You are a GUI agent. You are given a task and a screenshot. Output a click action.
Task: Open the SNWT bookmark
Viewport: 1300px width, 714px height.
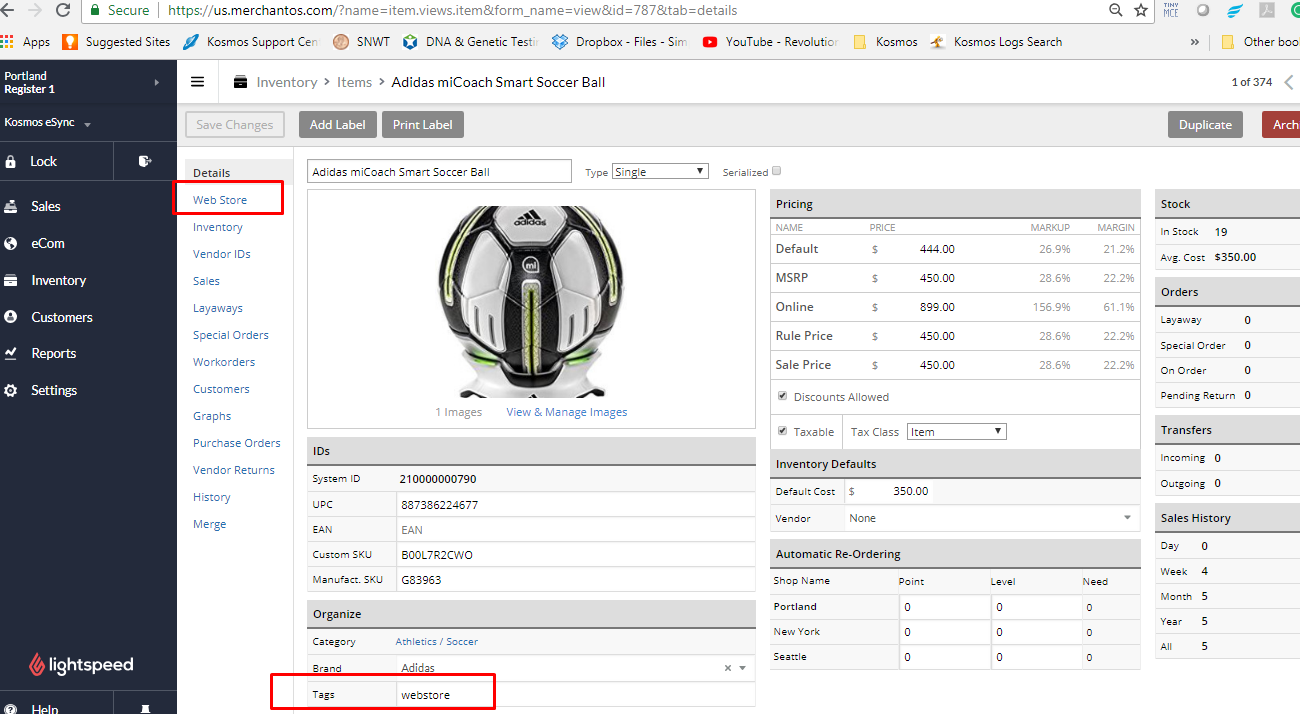pos(362,42)
